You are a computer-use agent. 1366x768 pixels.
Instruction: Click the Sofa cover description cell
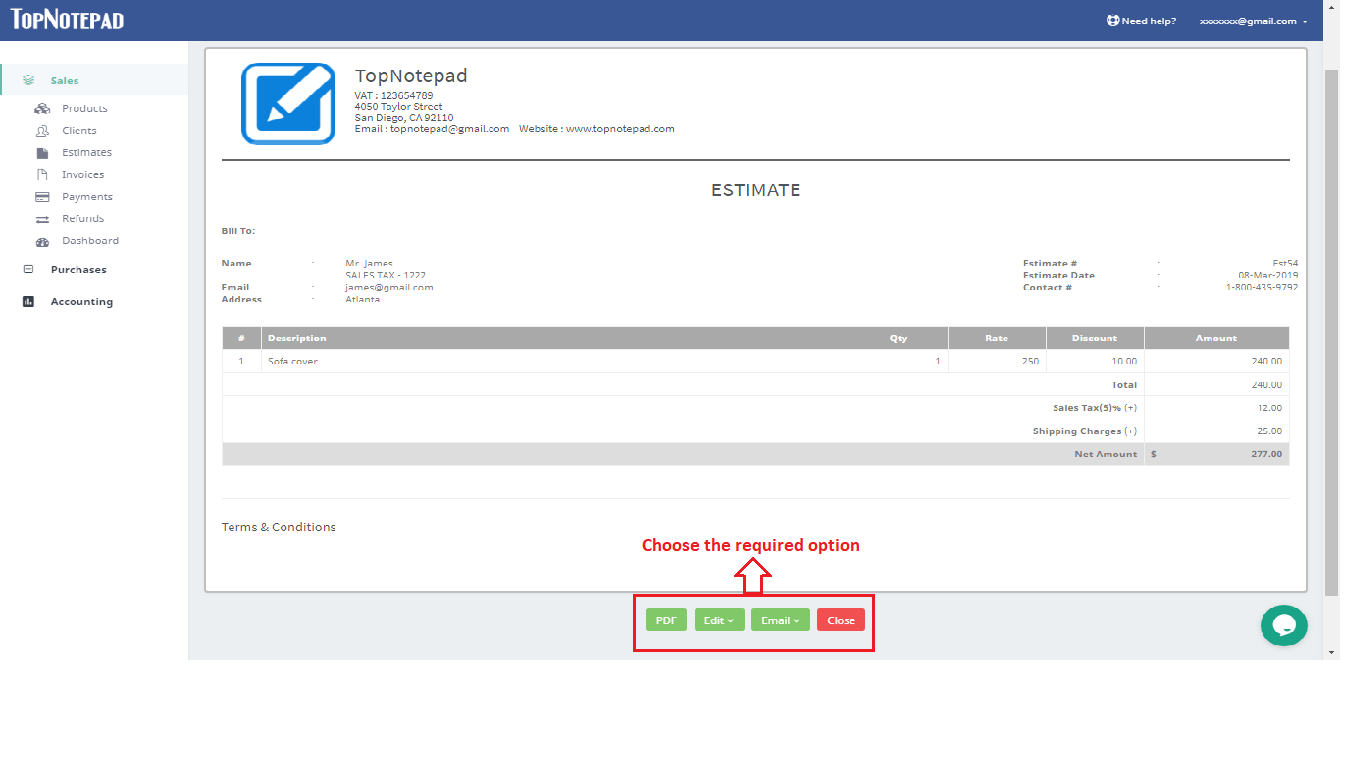[293, 361]
